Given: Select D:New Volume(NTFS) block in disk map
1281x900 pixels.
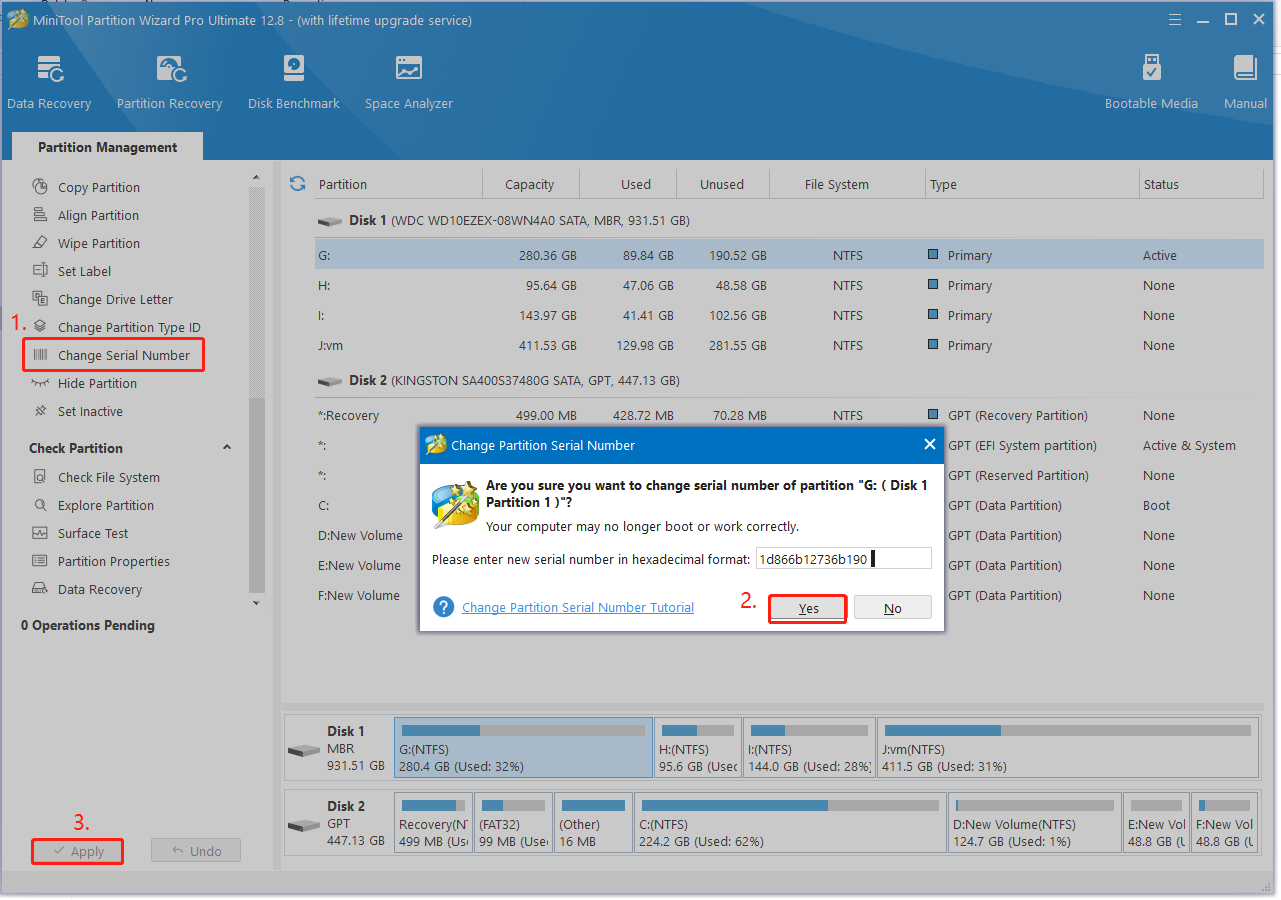Looking at the screenshot, I should pos(1034,823).
